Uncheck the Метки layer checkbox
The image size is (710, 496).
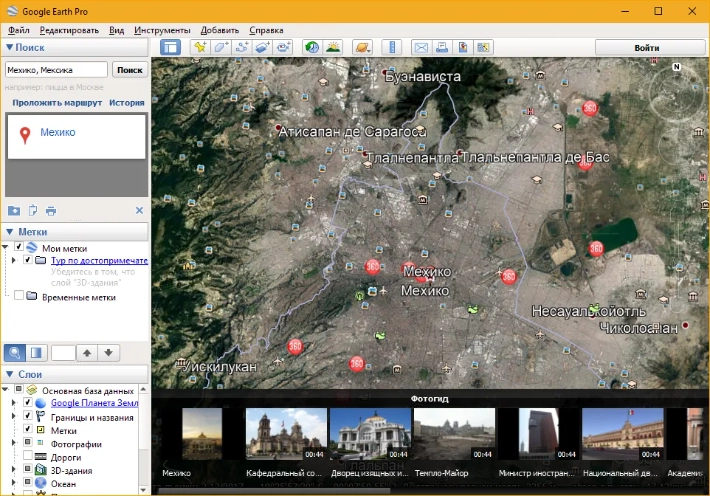click(28, 429)
